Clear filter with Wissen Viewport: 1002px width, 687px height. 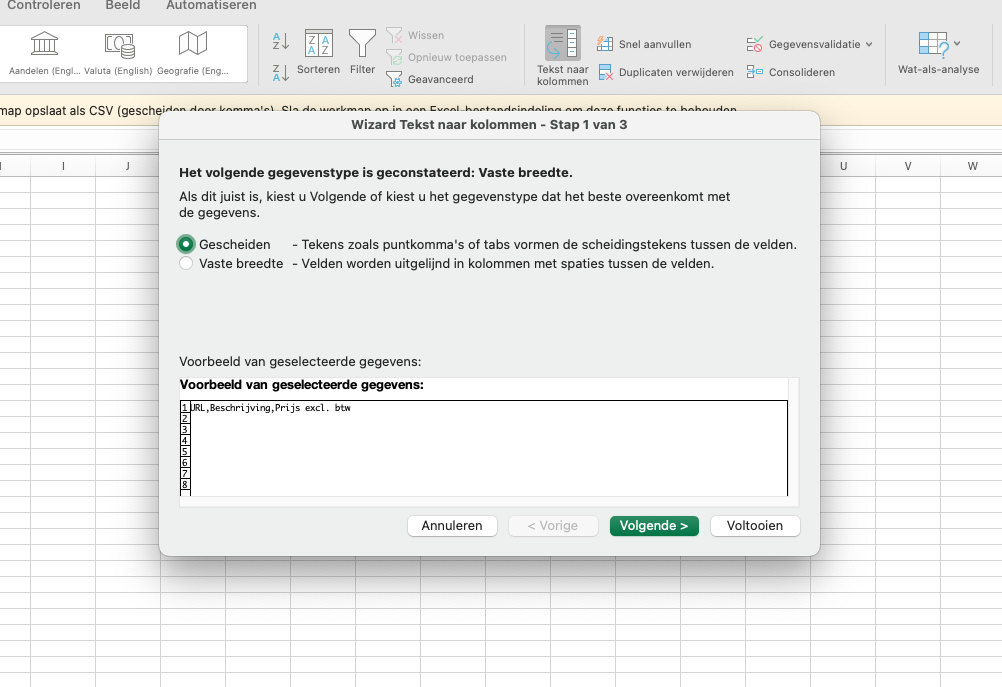click(x=415, y=35)
